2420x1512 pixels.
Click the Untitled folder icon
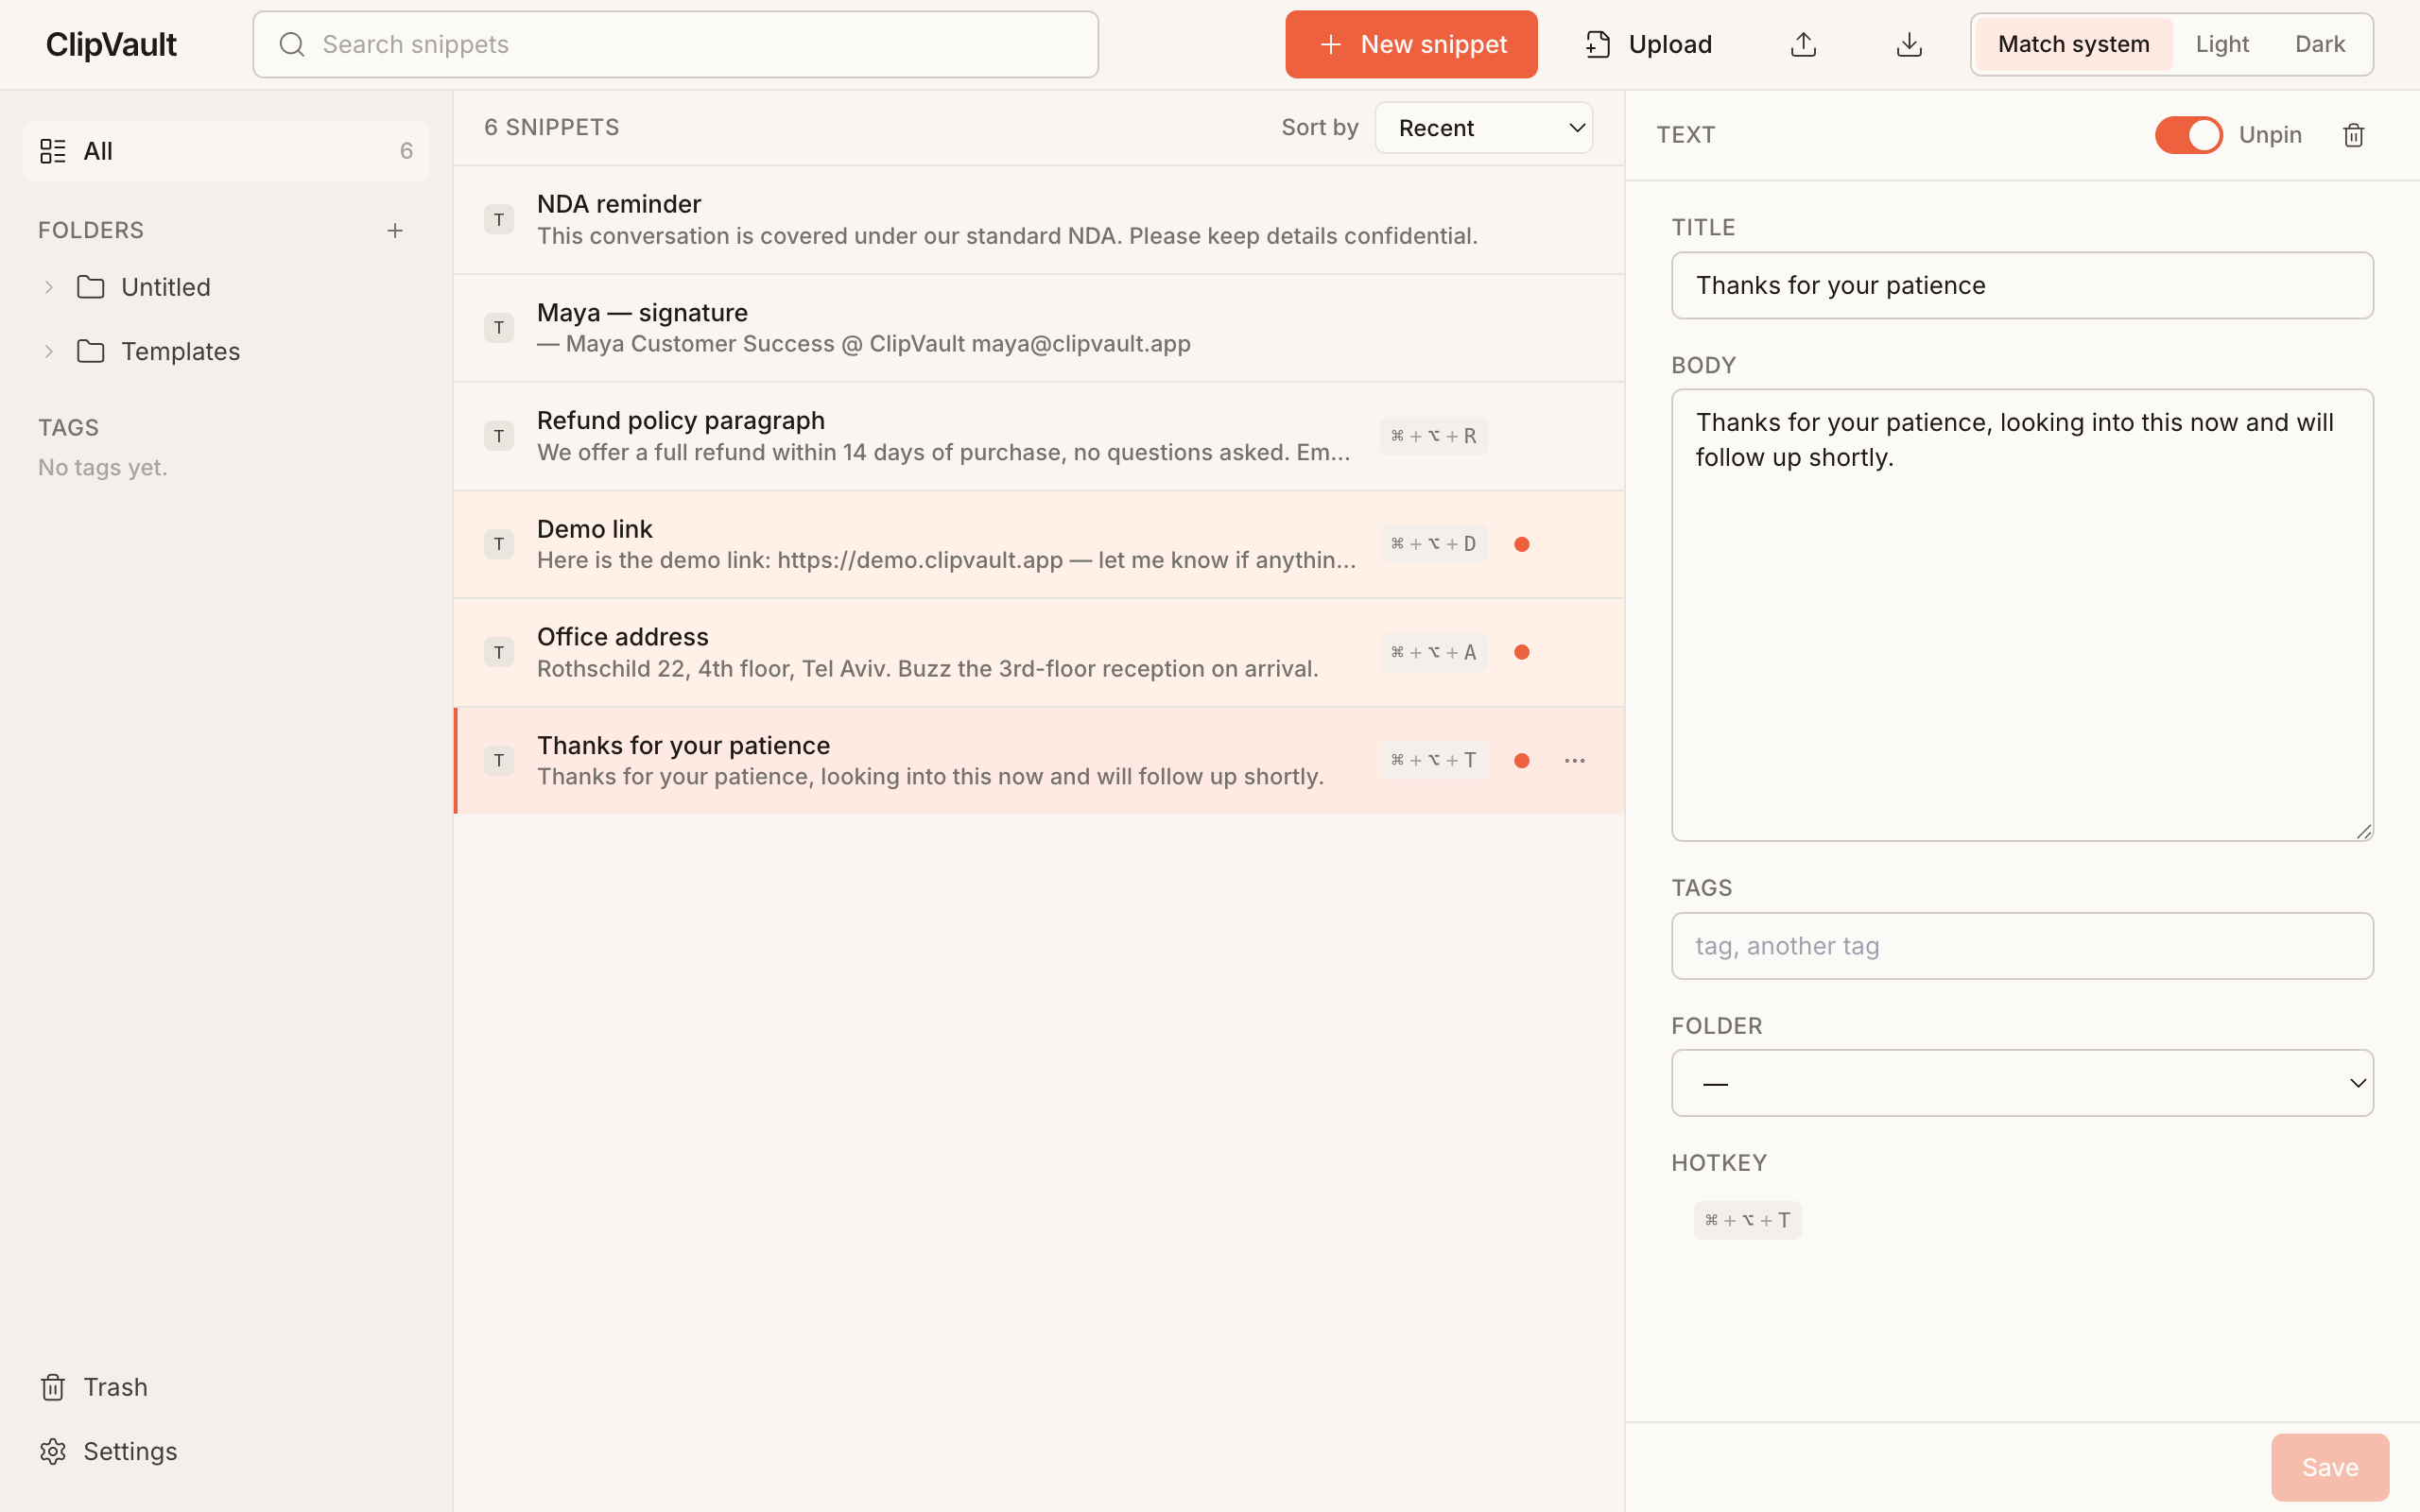(91, 287)
